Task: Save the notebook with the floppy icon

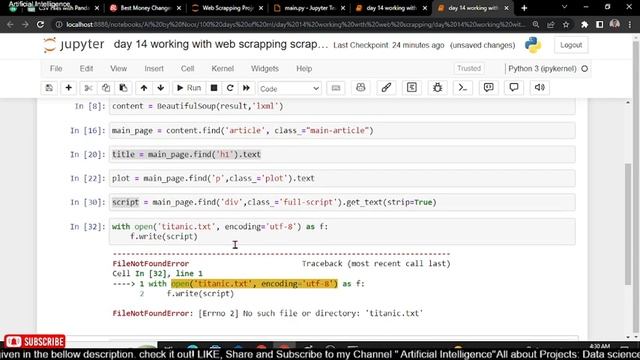Action: pyautogui.click(x=49, y=88)
